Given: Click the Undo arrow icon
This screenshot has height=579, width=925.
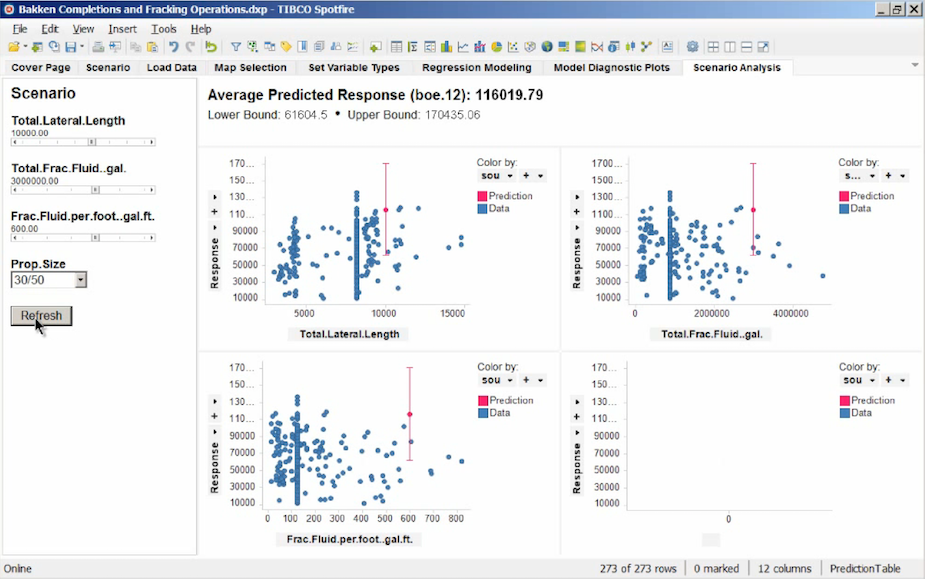Looking at the screenshot, I should point(173,47).
